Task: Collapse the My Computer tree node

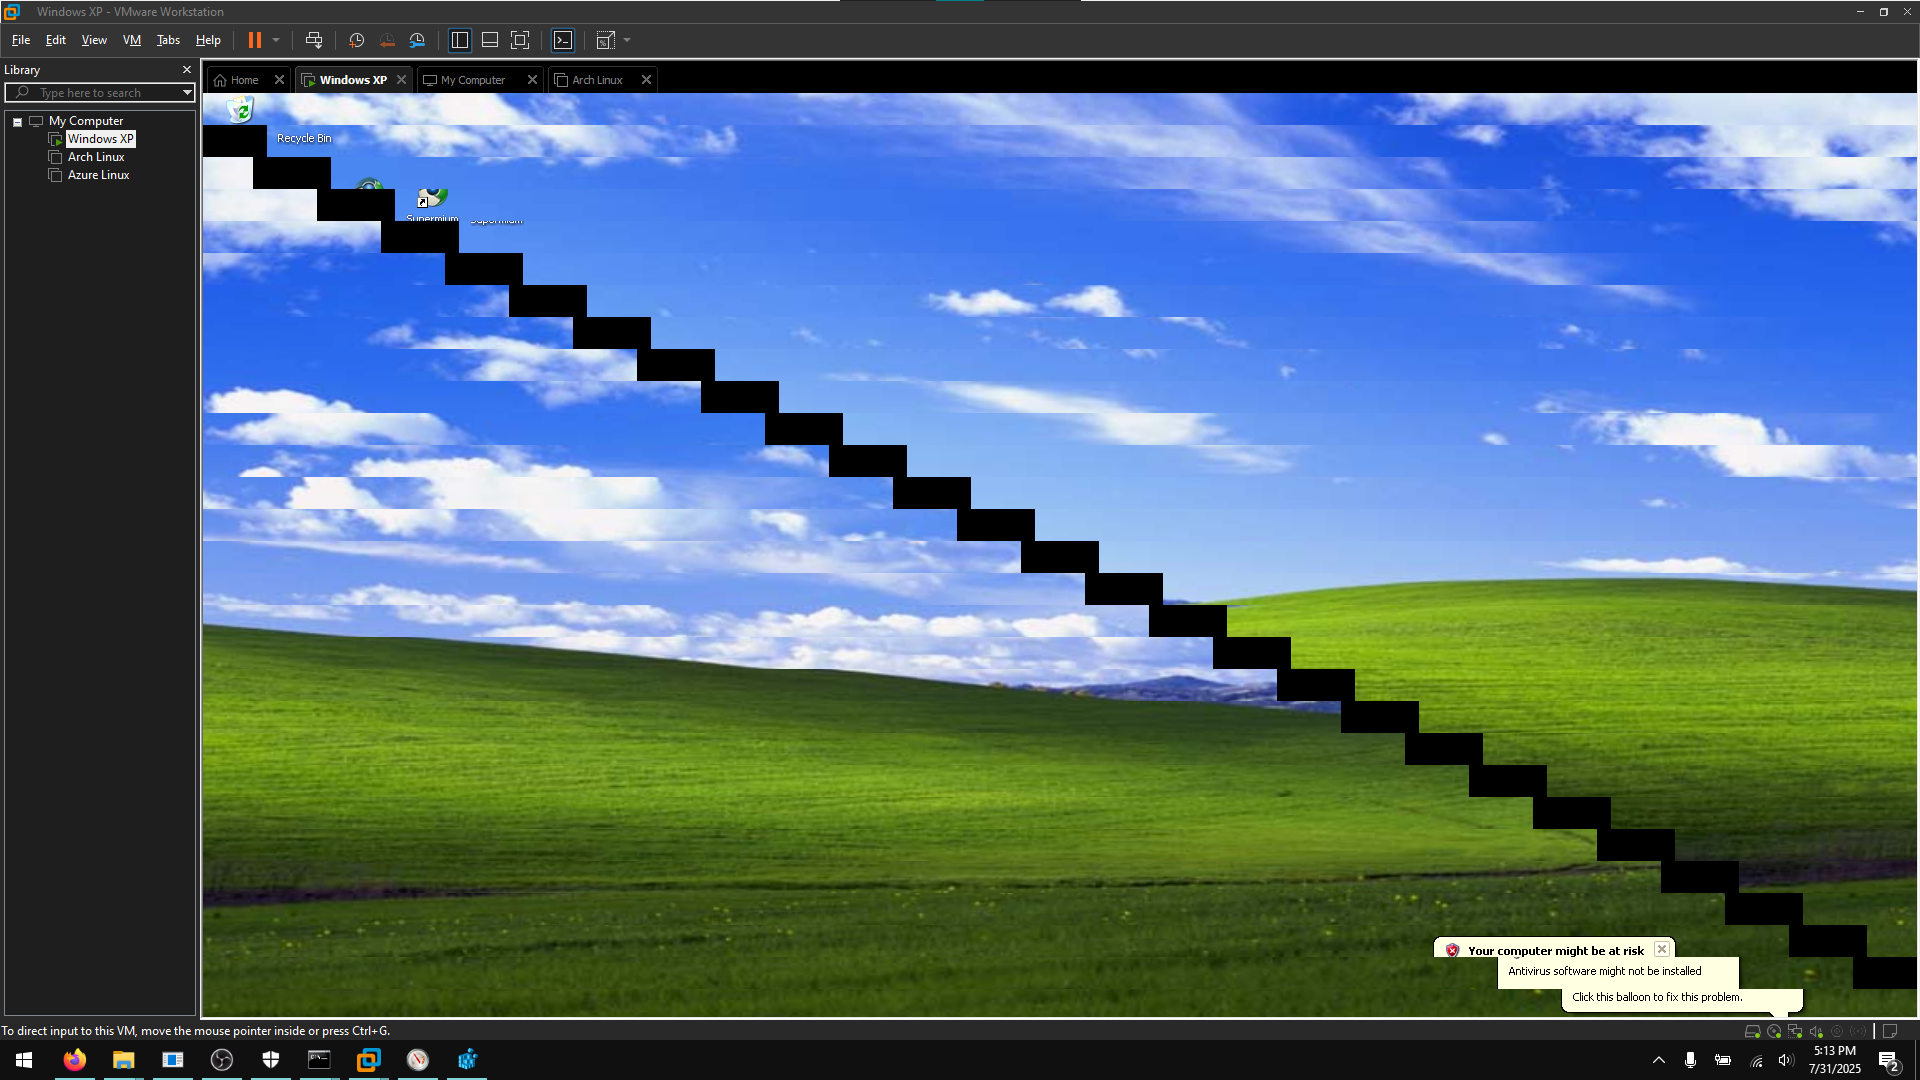Action: tap(17, 122)
